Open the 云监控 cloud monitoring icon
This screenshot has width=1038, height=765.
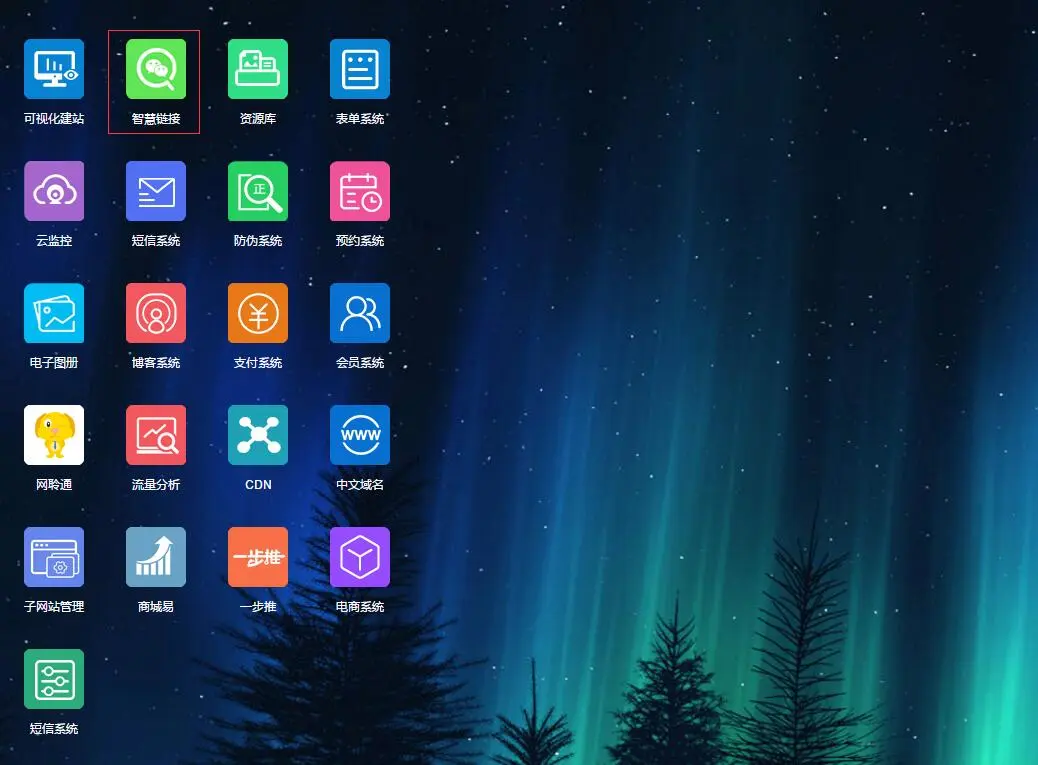tap(54, 192)
